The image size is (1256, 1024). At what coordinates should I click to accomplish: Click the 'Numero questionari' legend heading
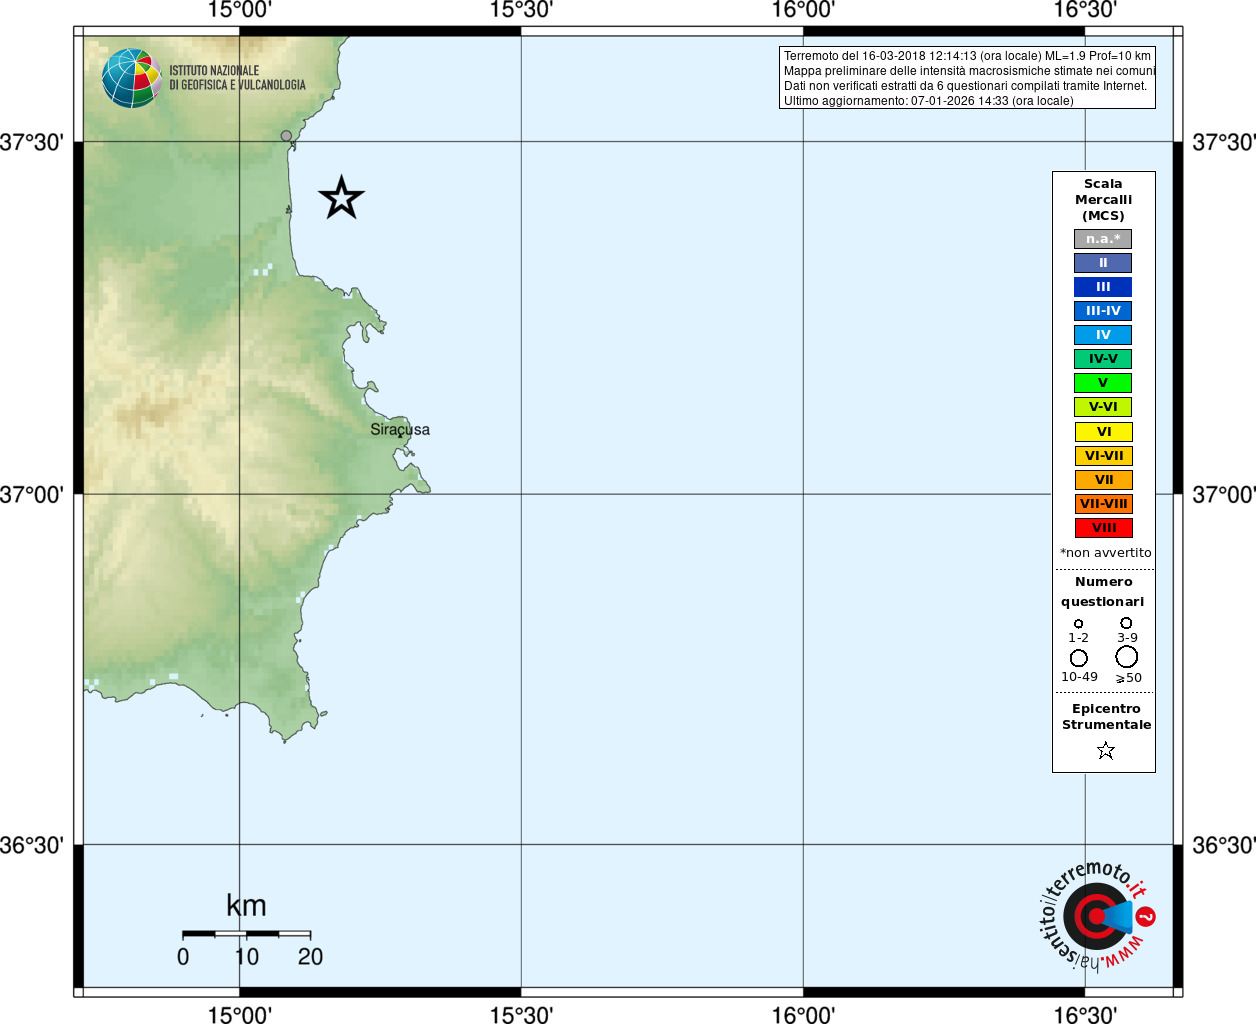(x=1103, y=592)
